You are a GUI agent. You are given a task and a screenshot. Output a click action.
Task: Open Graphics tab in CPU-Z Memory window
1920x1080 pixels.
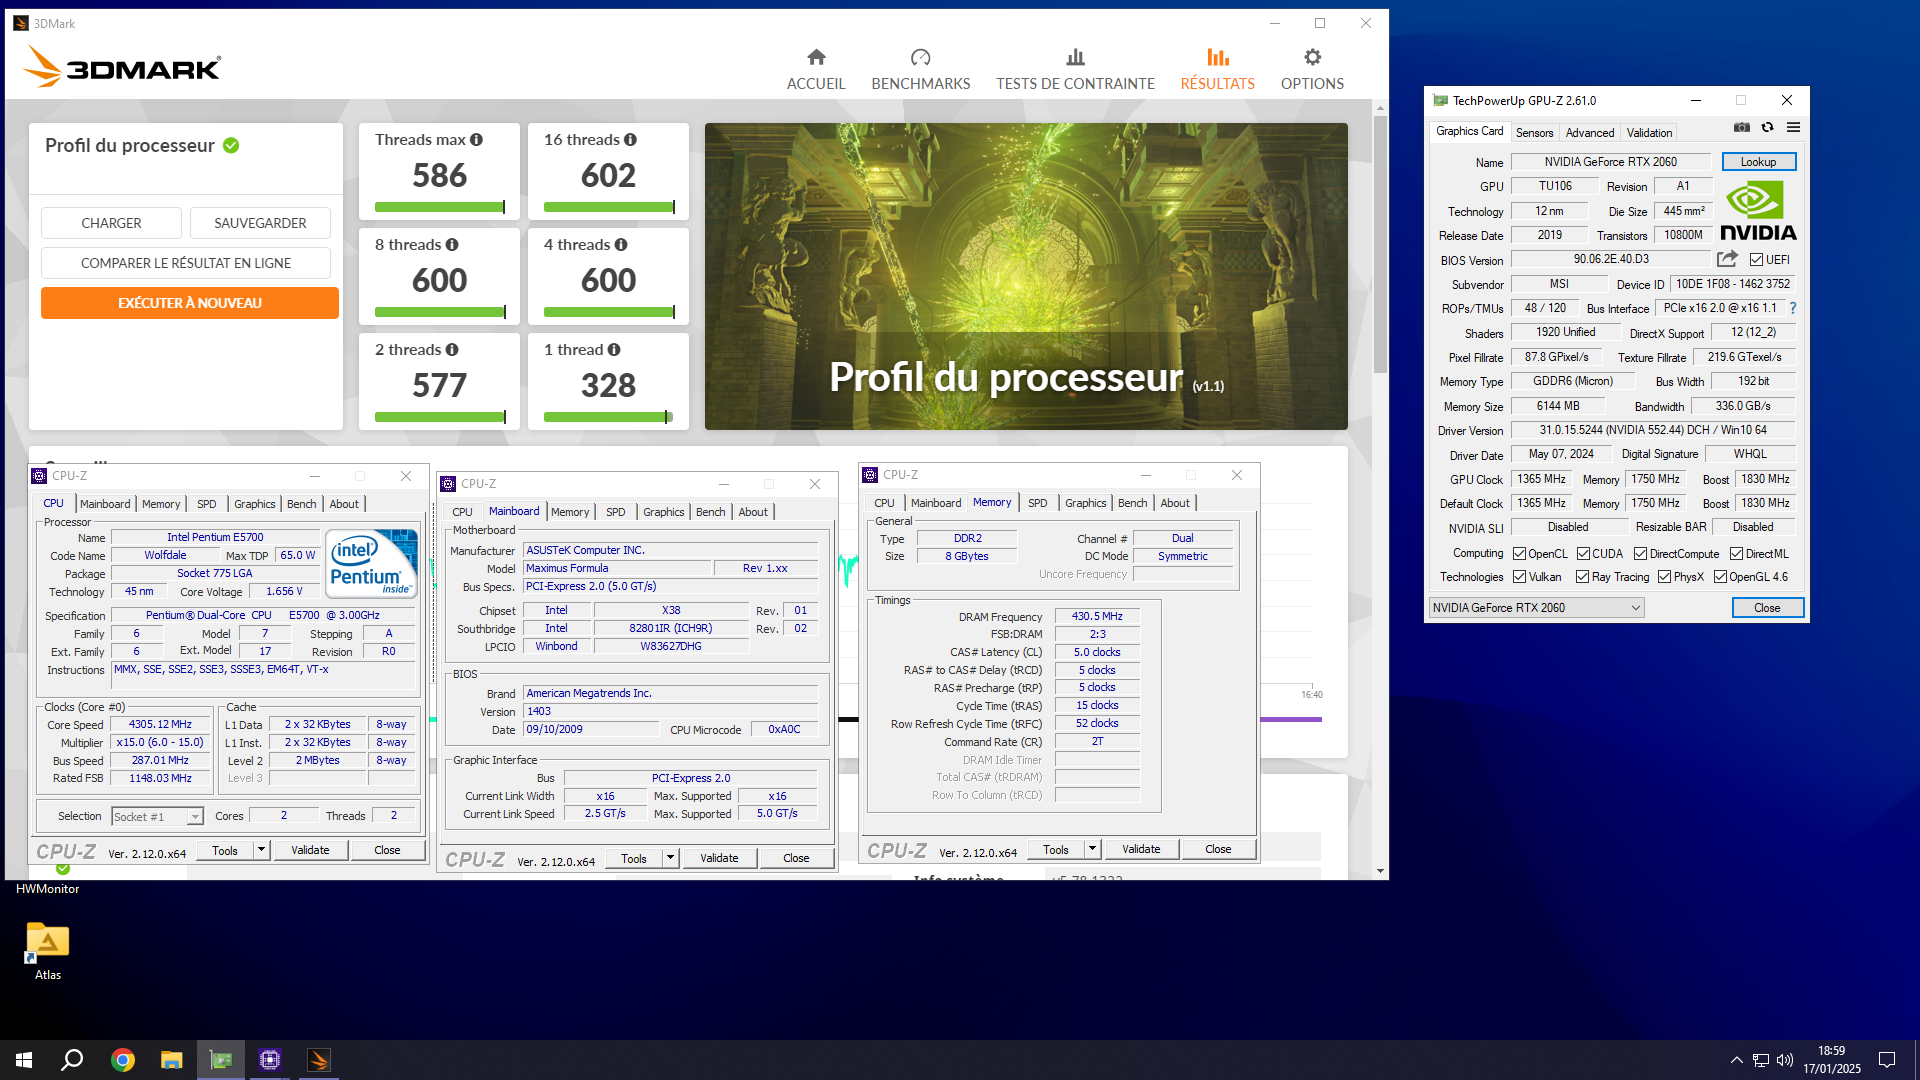1085,503
